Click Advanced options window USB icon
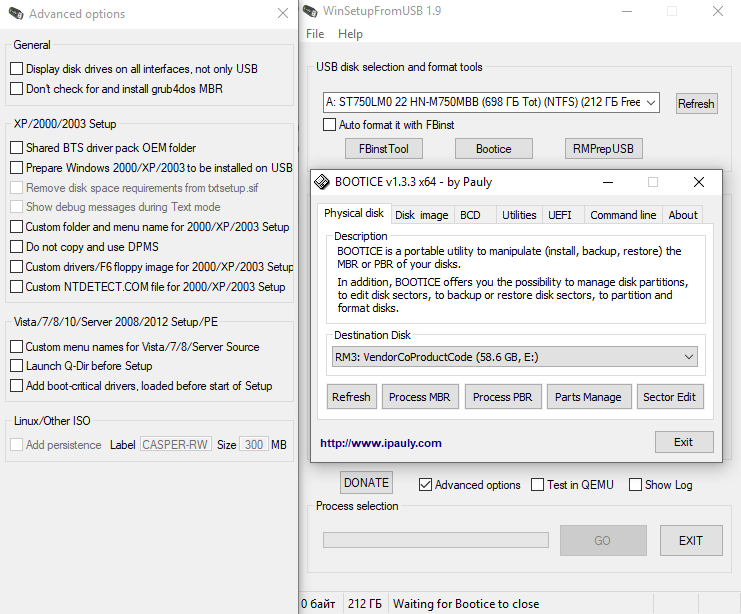Viewport: 741px width, 614px height. click(16, 14)
